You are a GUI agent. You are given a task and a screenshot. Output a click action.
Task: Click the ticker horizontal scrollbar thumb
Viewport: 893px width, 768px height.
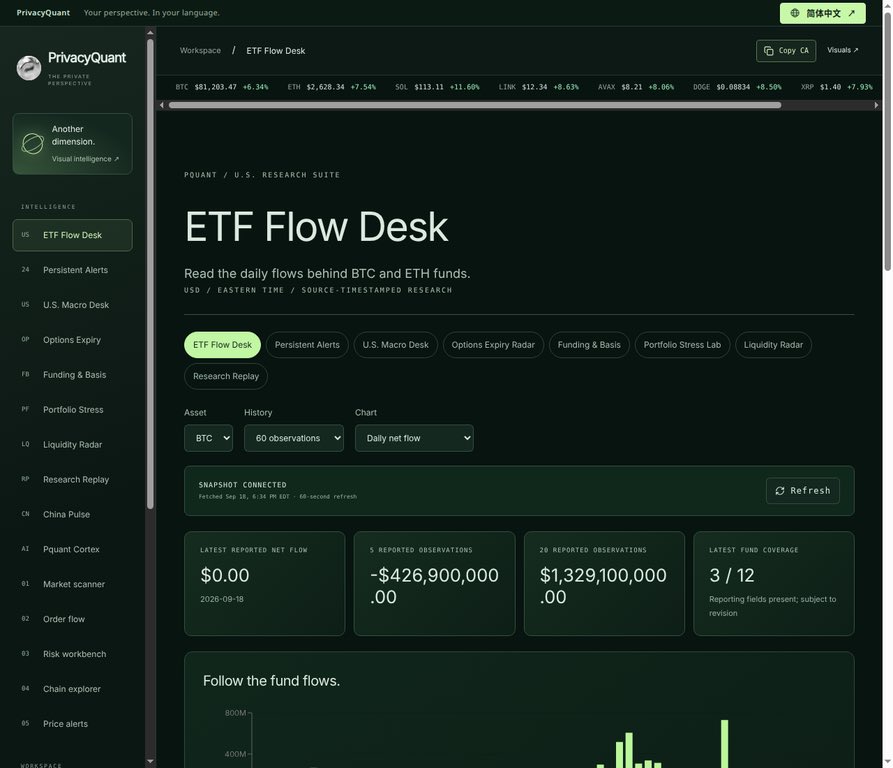click(x=475, y=105)
